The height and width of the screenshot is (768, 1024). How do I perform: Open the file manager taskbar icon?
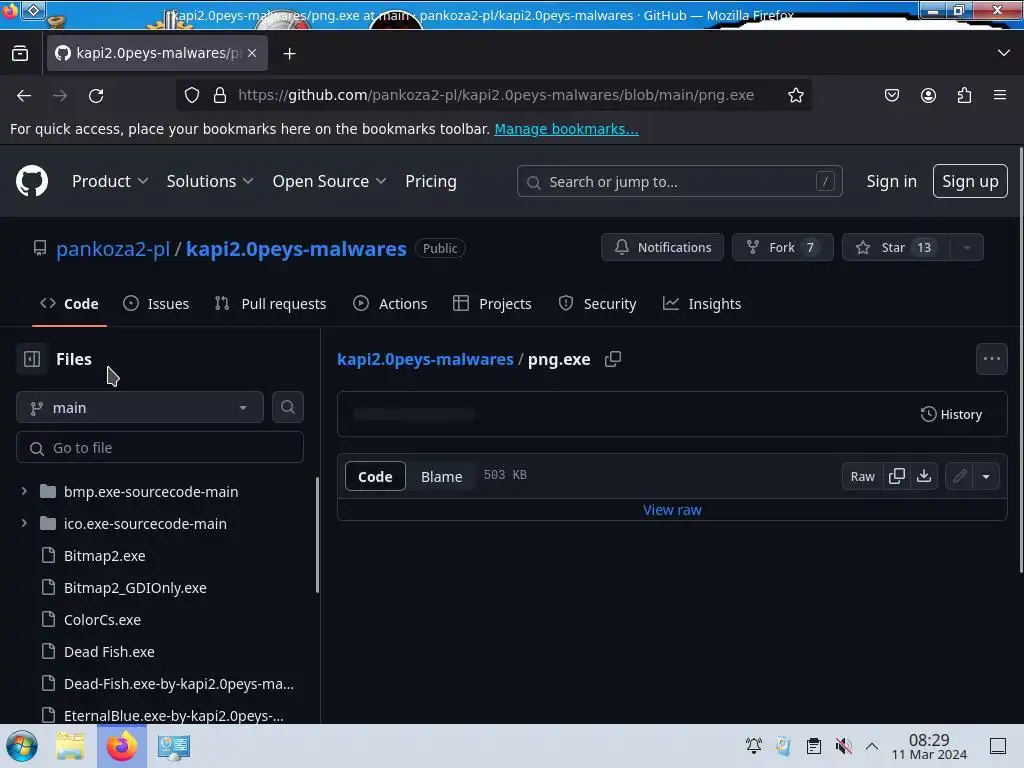[x=70, y=746]
